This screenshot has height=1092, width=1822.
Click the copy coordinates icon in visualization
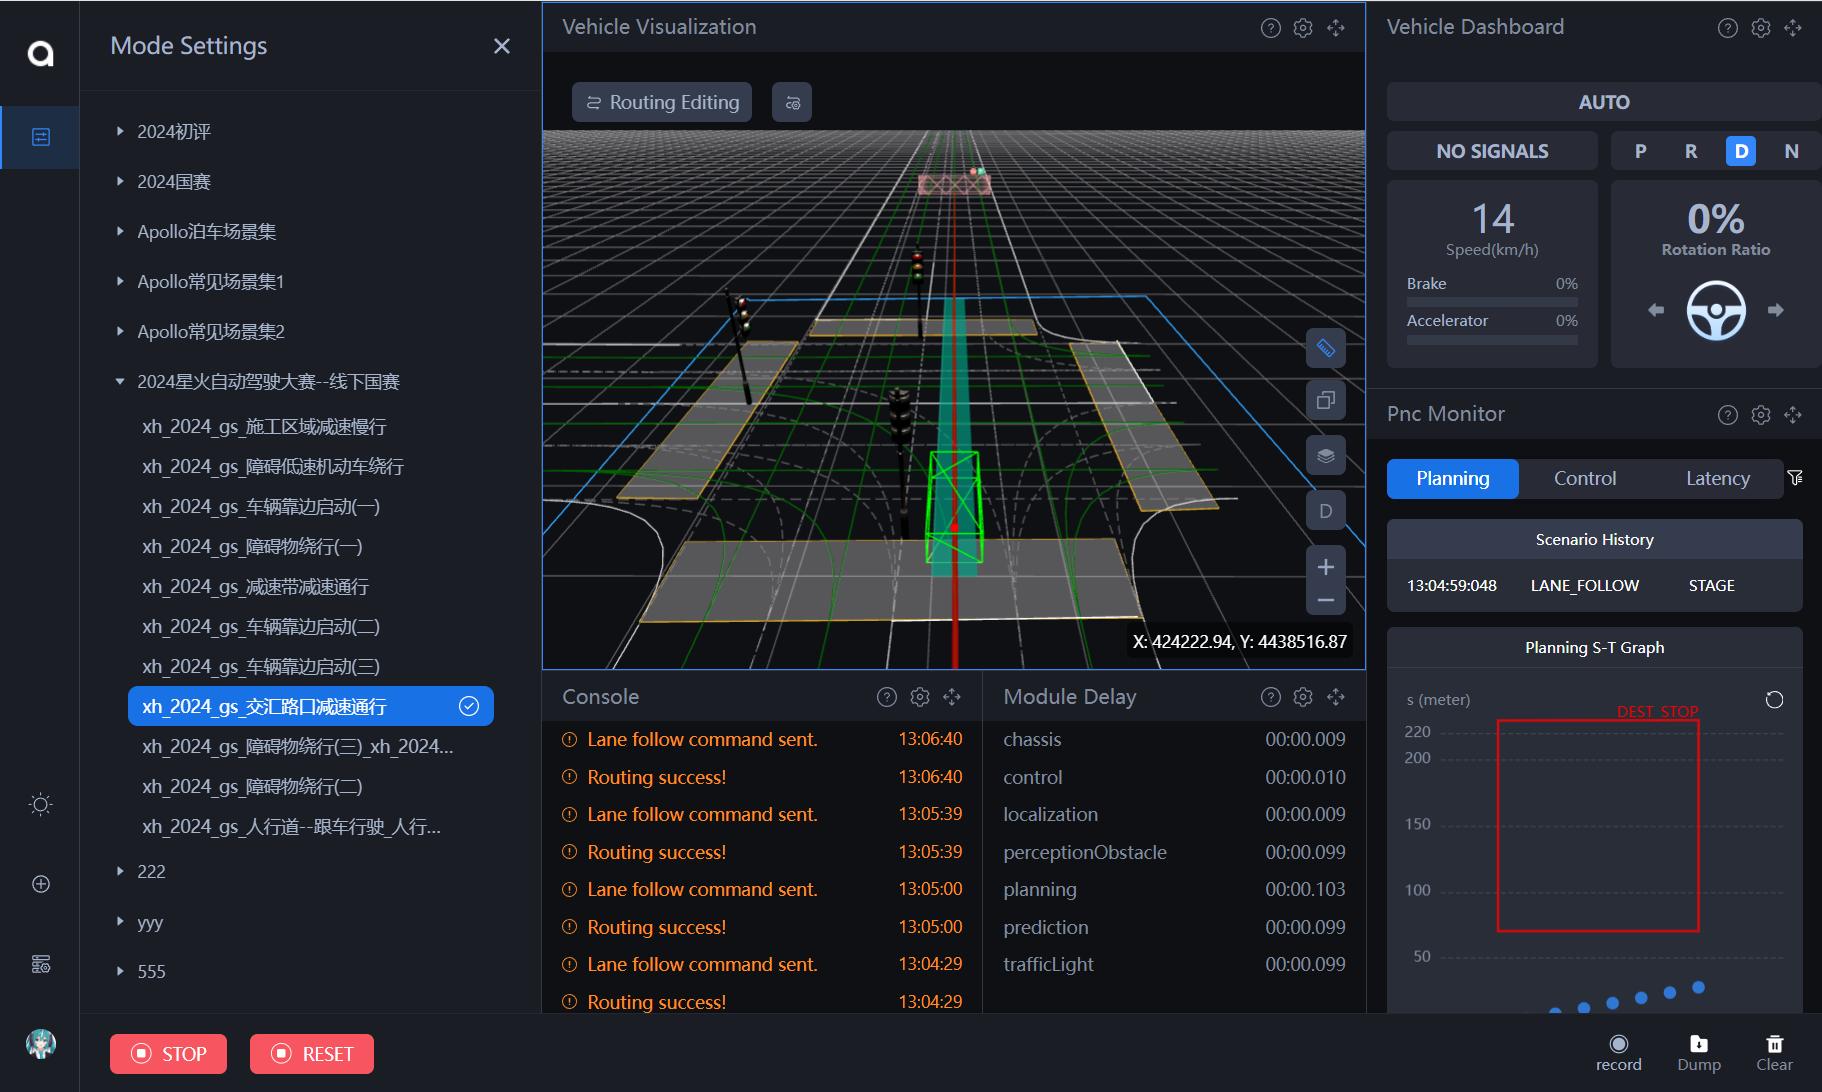coord(1325,400)
